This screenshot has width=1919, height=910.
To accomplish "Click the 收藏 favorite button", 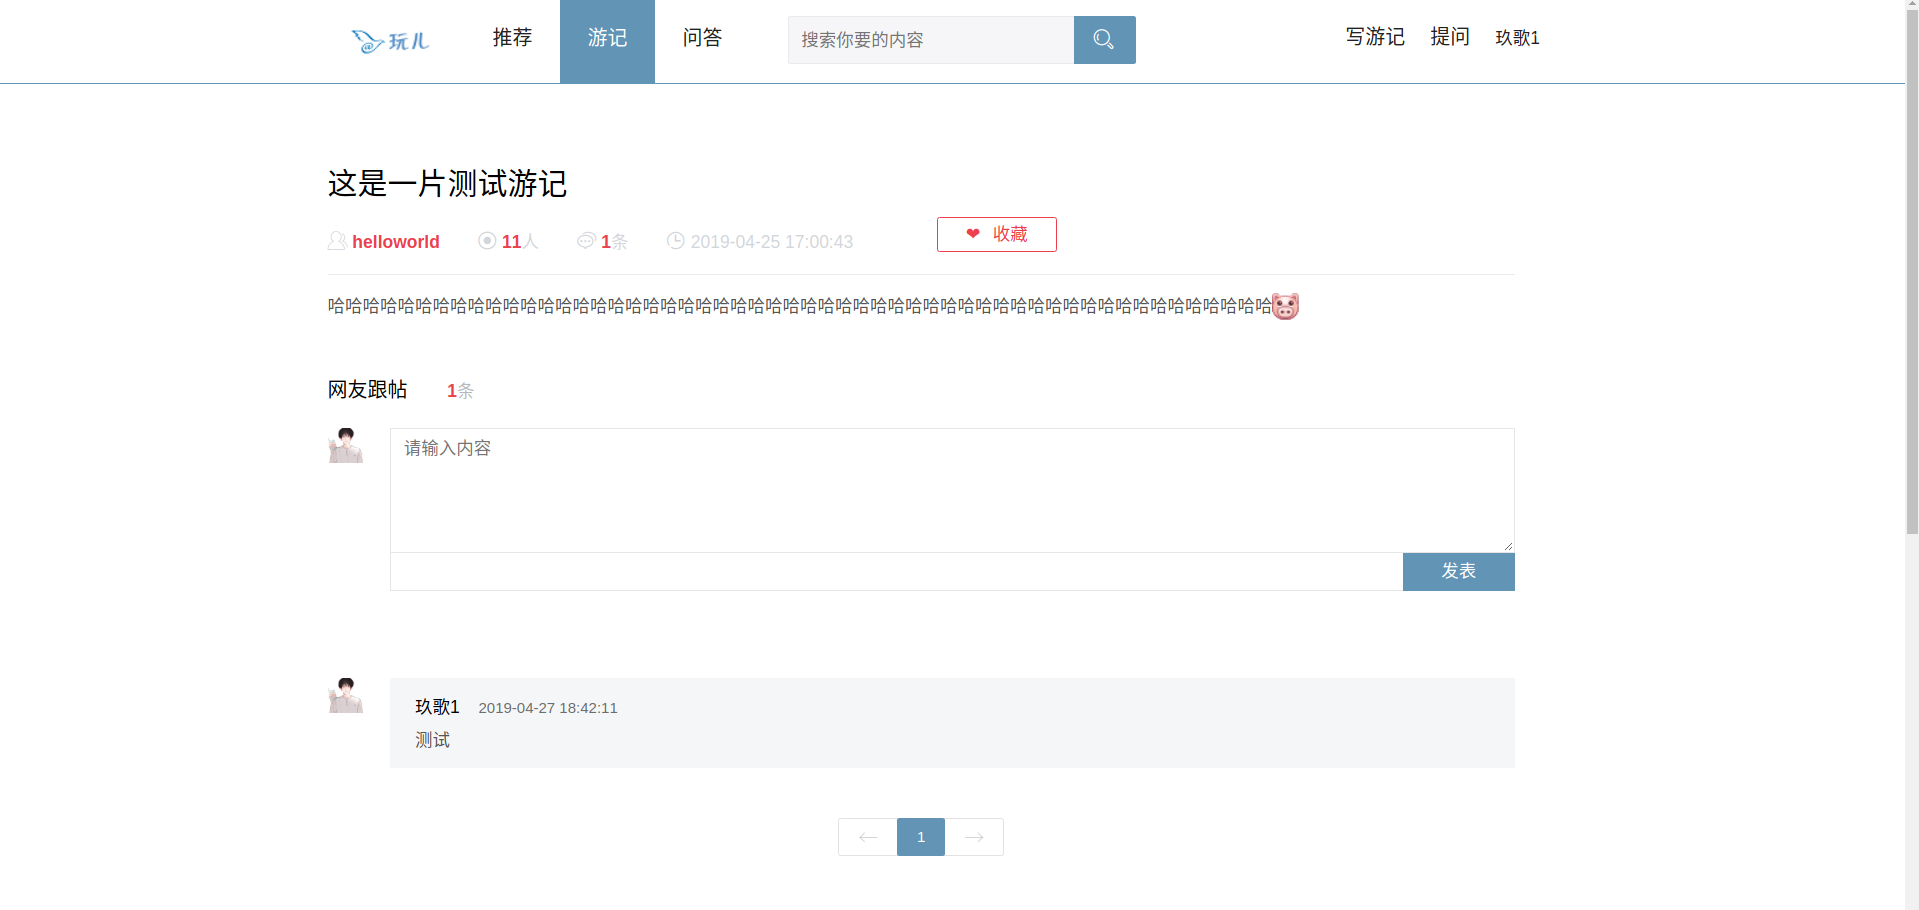I will tap(997, 234).
